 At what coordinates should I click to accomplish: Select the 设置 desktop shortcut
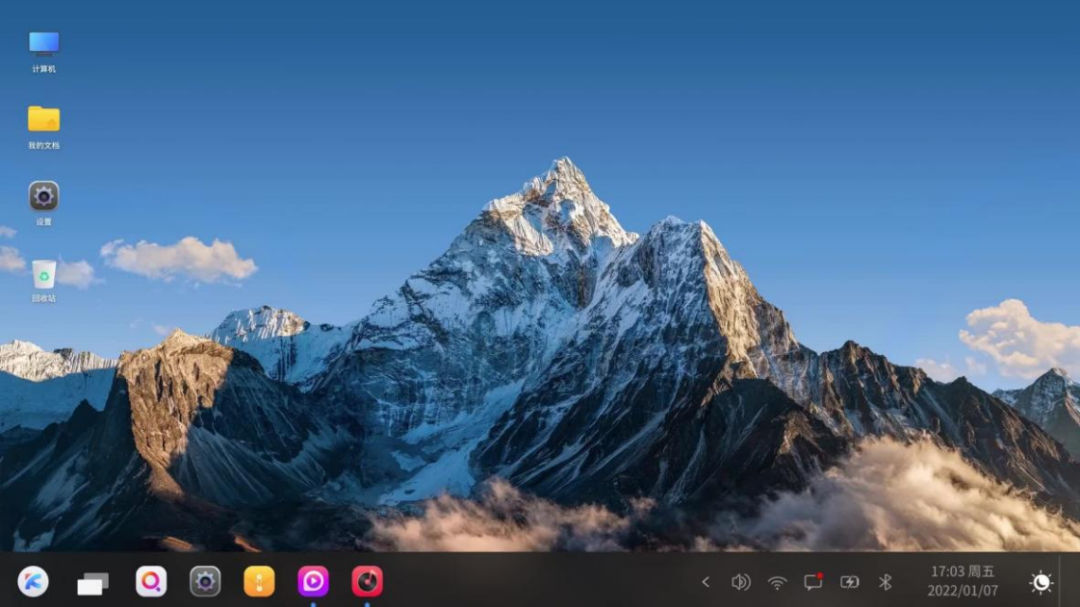[43, 204]
